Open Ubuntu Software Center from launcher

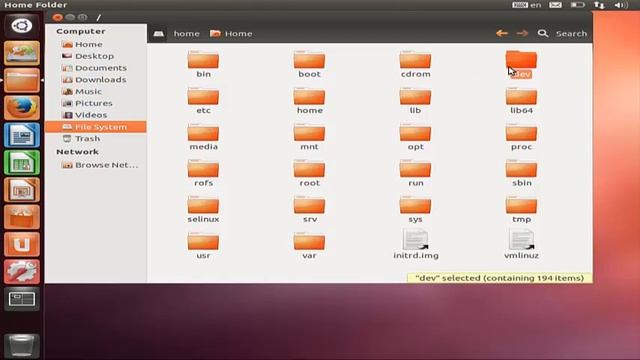pyautogui.click(x=22, y=217)
